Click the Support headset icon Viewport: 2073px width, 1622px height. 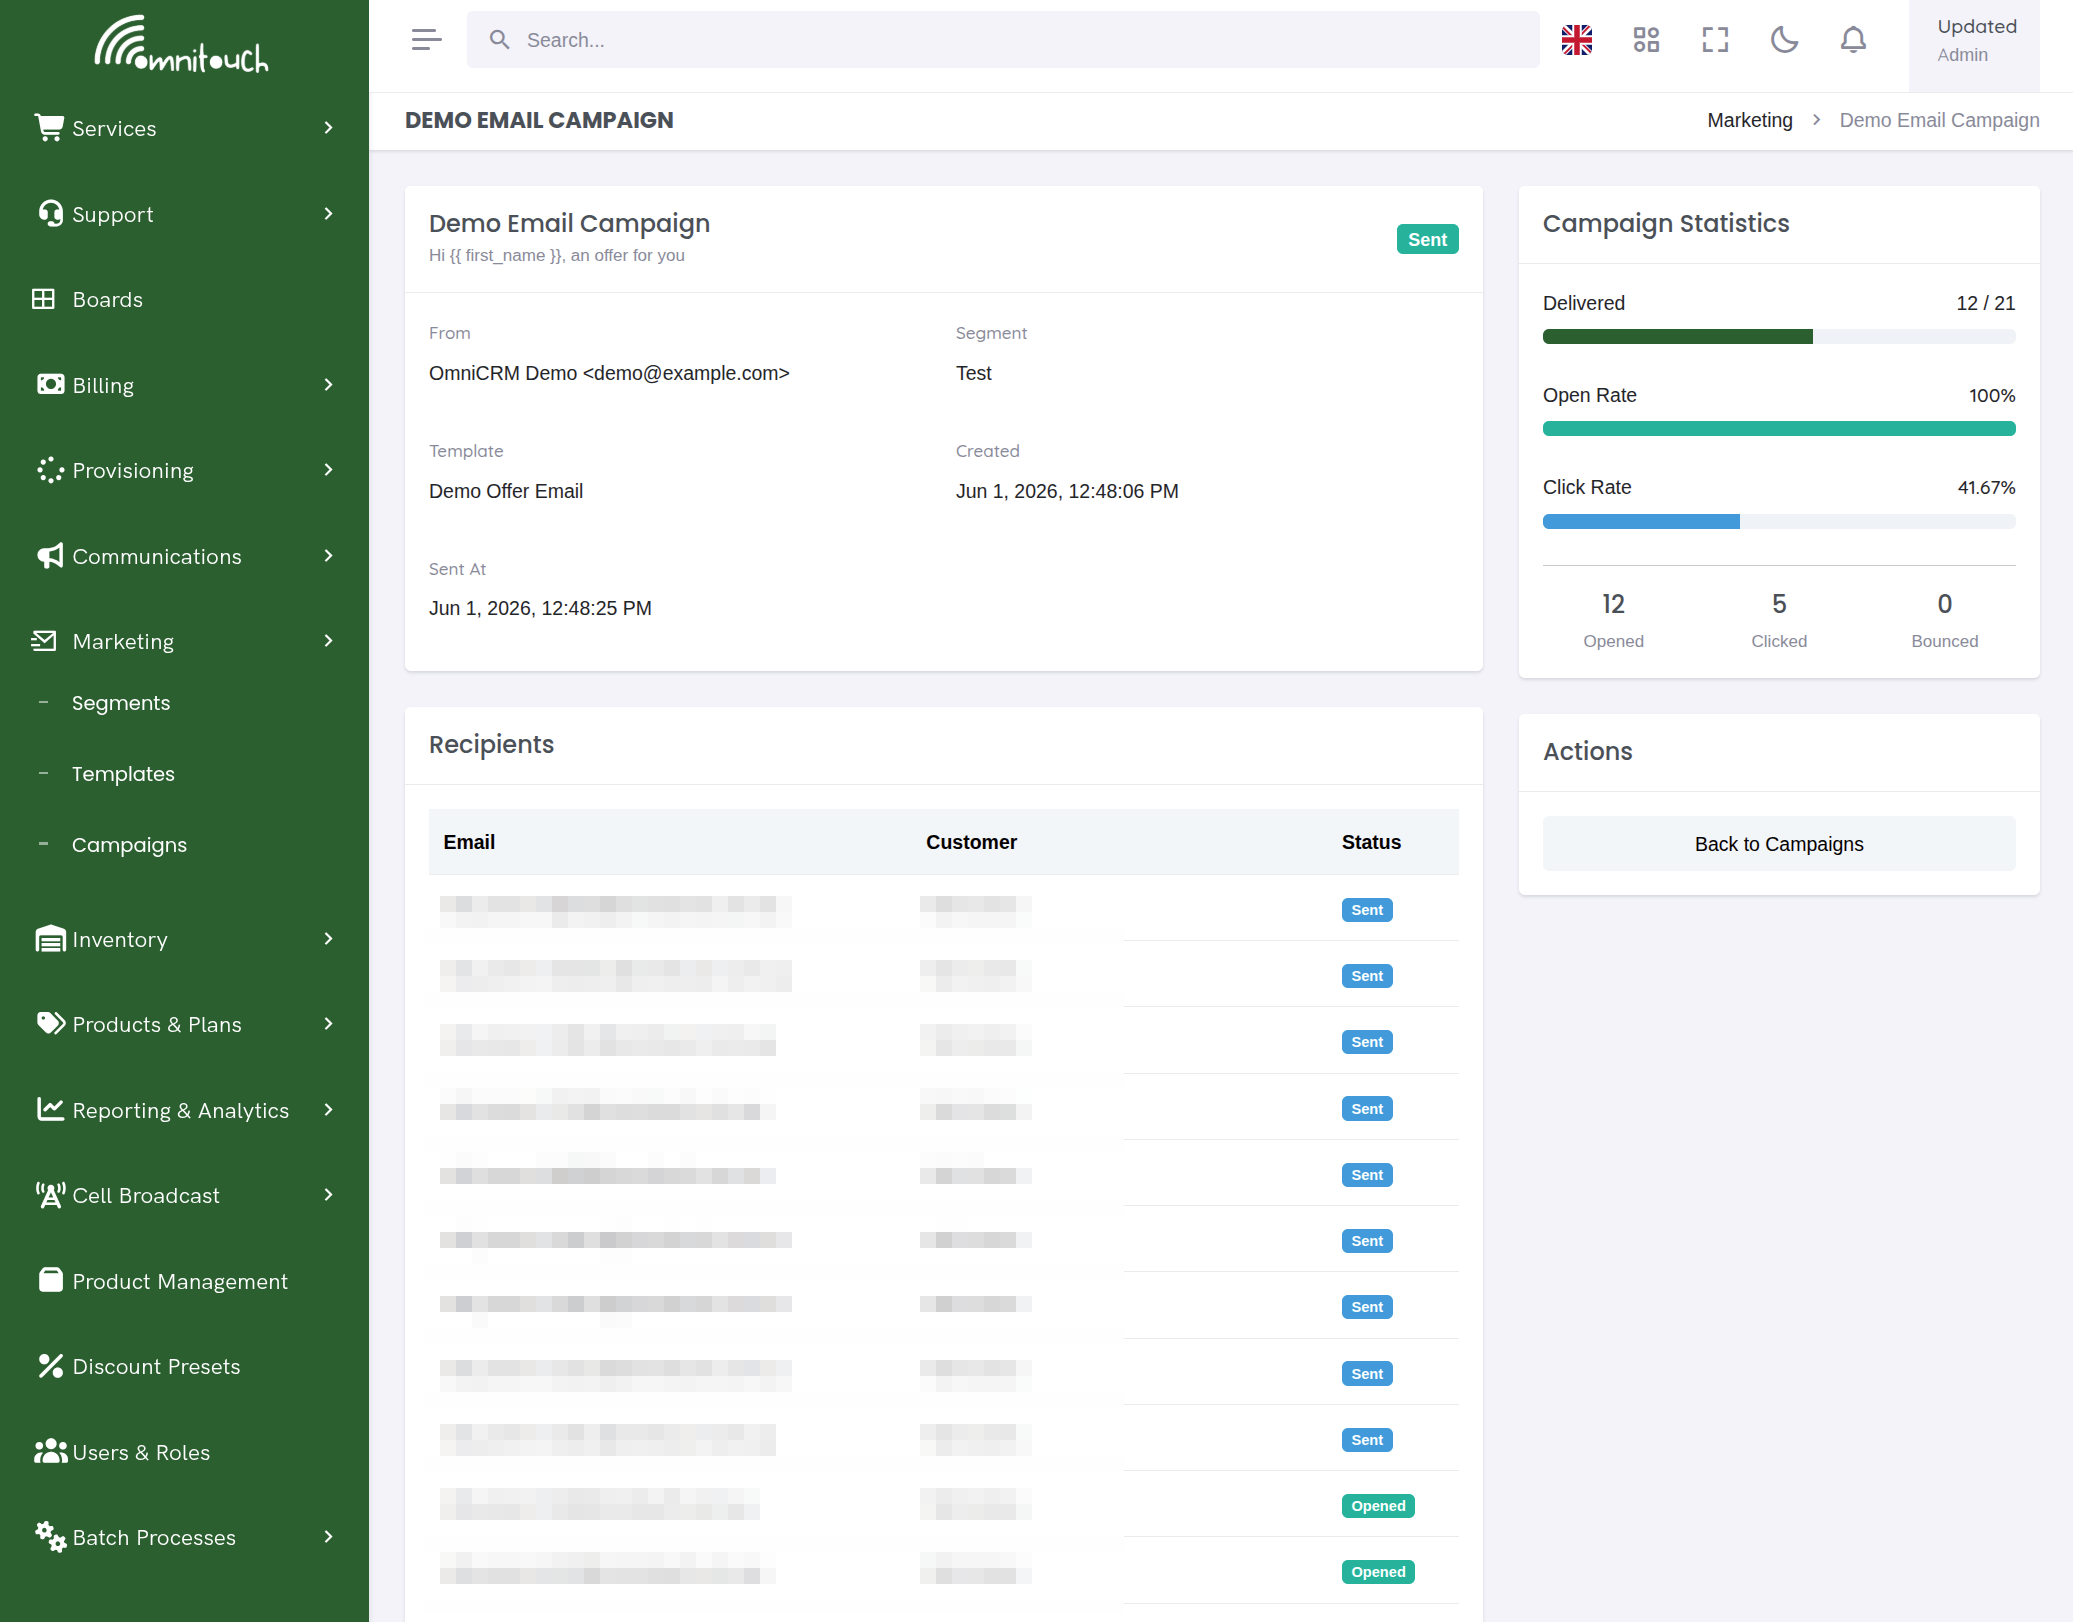click(50, 214)
